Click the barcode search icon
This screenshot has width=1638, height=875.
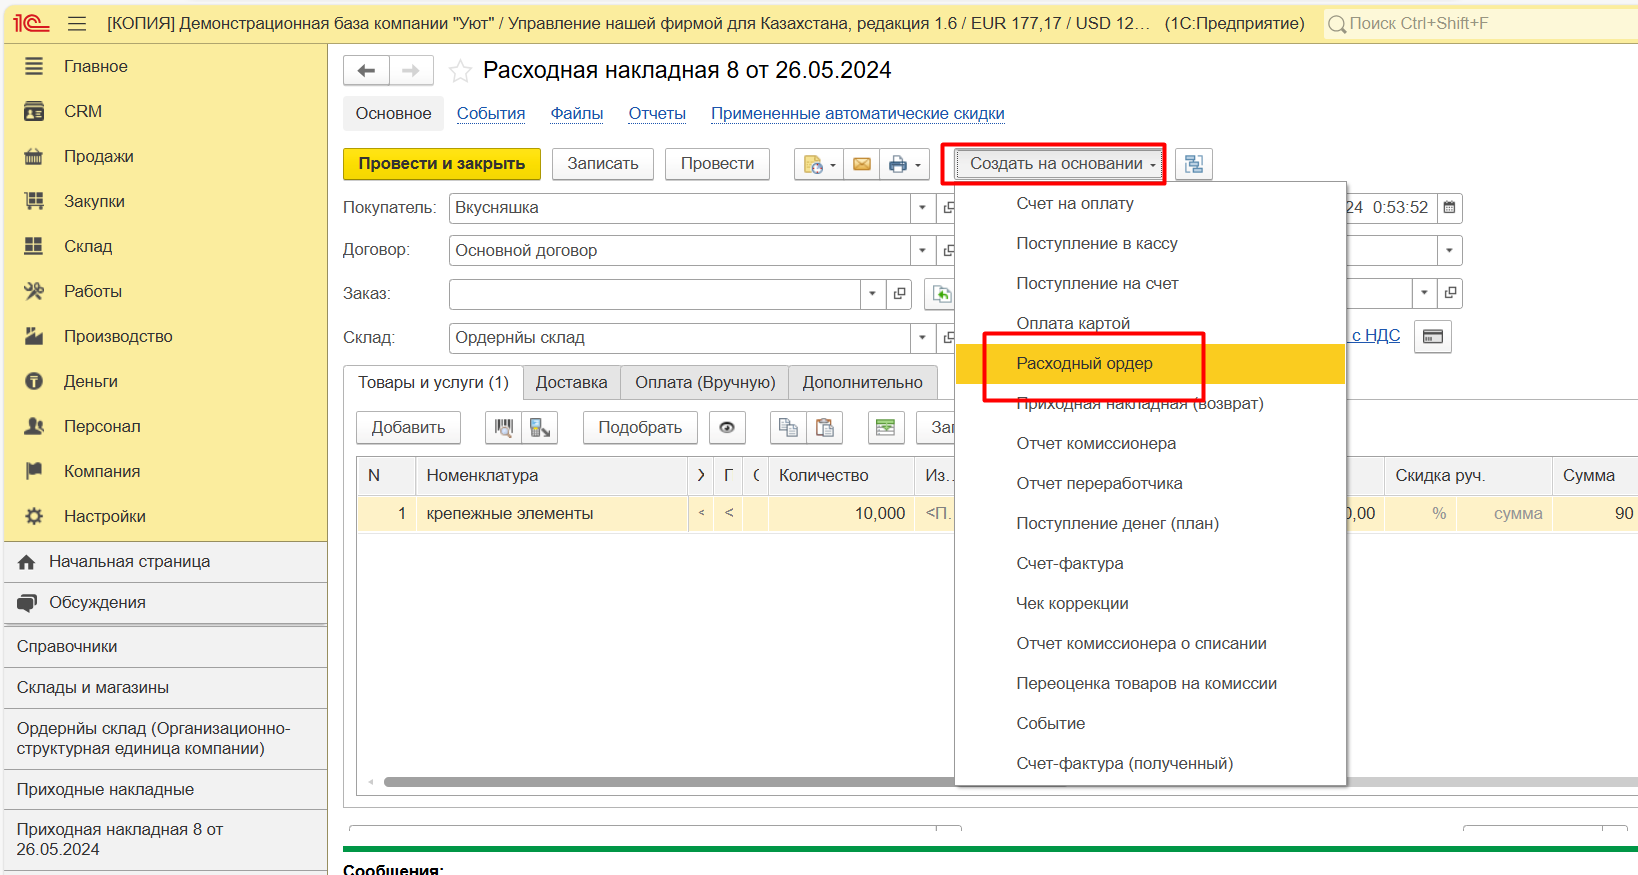click(504, 428)
